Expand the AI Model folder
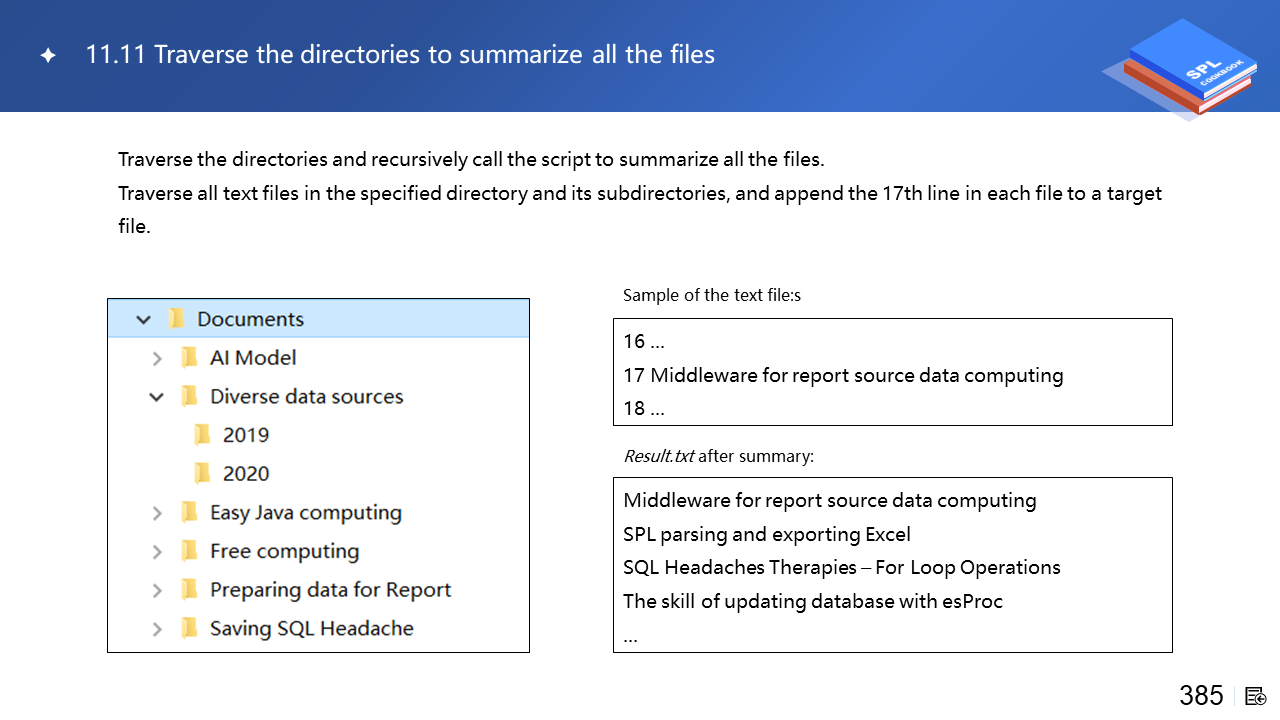 (x=157, y=358)
